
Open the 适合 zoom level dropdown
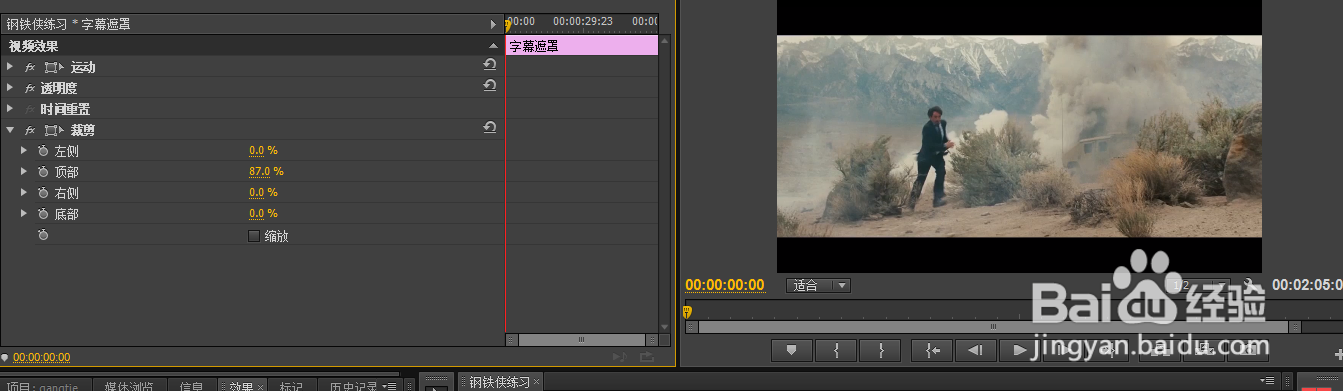click(x=818, y=285)
